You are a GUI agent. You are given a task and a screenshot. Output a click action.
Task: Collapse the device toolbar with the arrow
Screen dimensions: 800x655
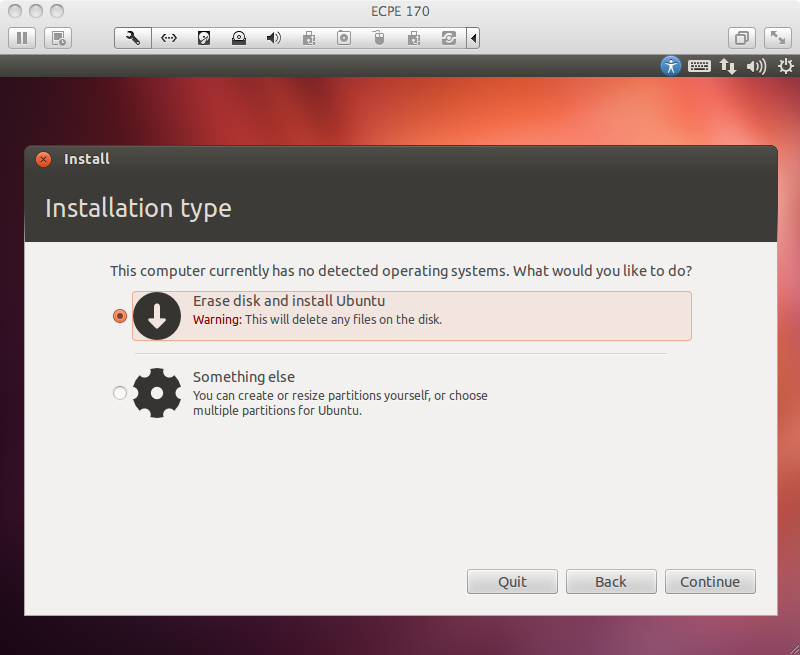471,37
